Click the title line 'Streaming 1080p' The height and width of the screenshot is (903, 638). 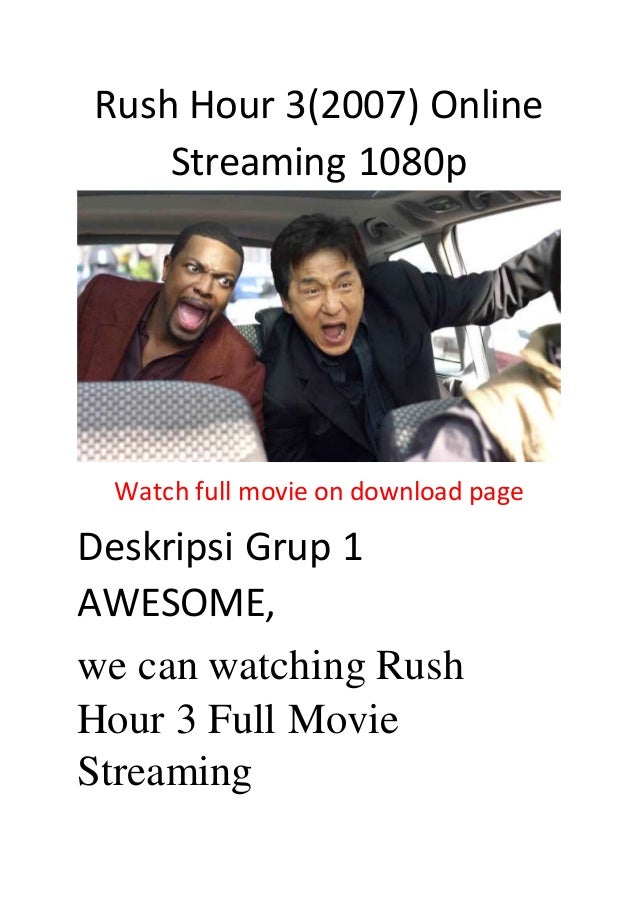318,162
